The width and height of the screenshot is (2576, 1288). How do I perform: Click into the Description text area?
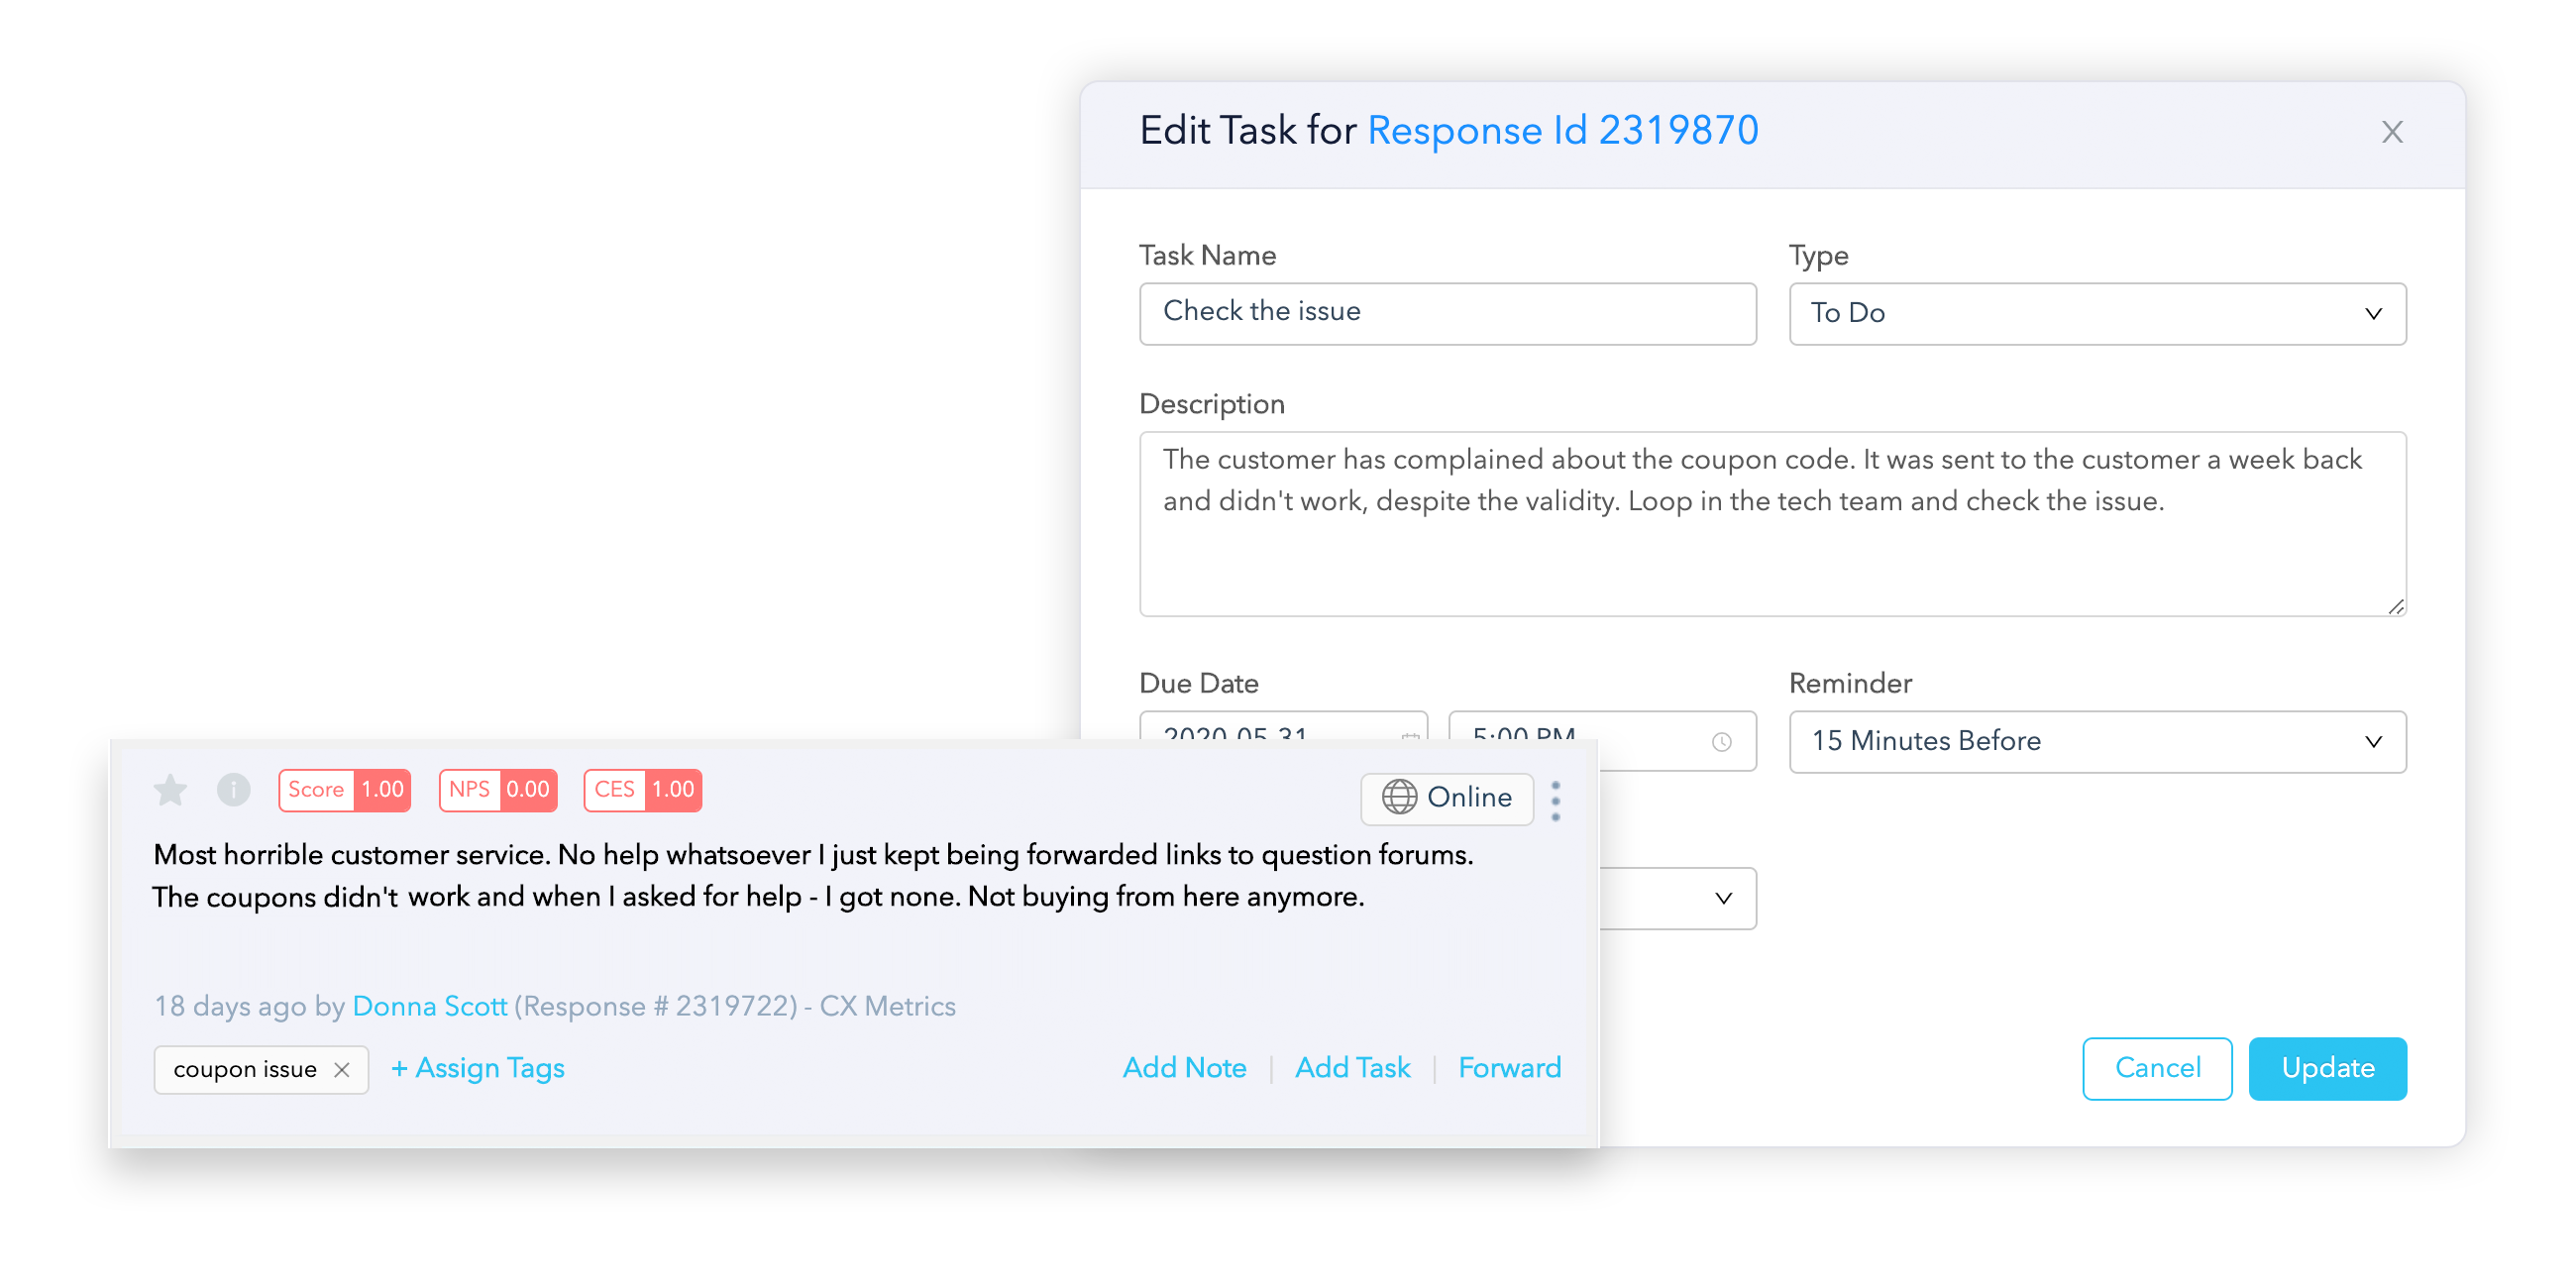1772,523
